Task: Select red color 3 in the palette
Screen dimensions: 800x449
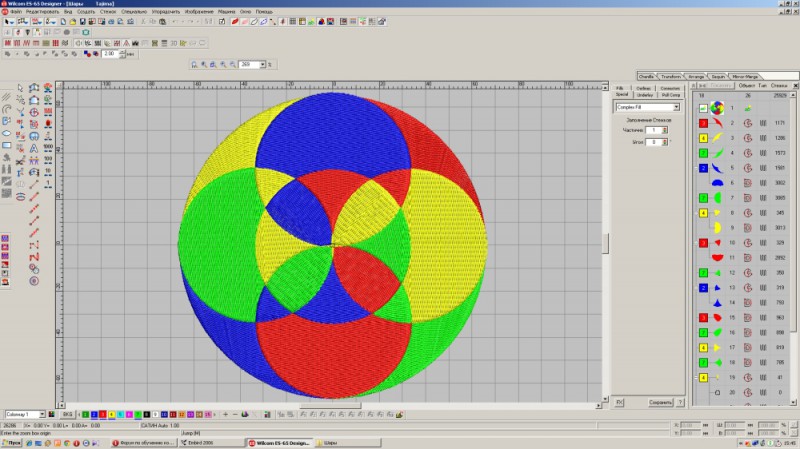Action: click(x=103, y=414)
